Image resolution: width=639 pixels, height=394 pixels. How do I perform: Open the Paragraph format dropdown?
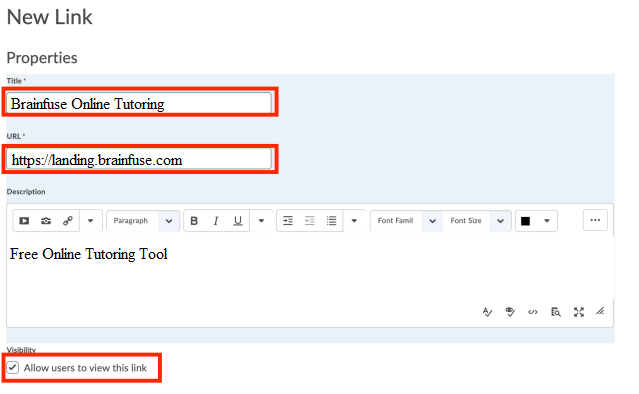pyautogui.click(x=143, y=221)
